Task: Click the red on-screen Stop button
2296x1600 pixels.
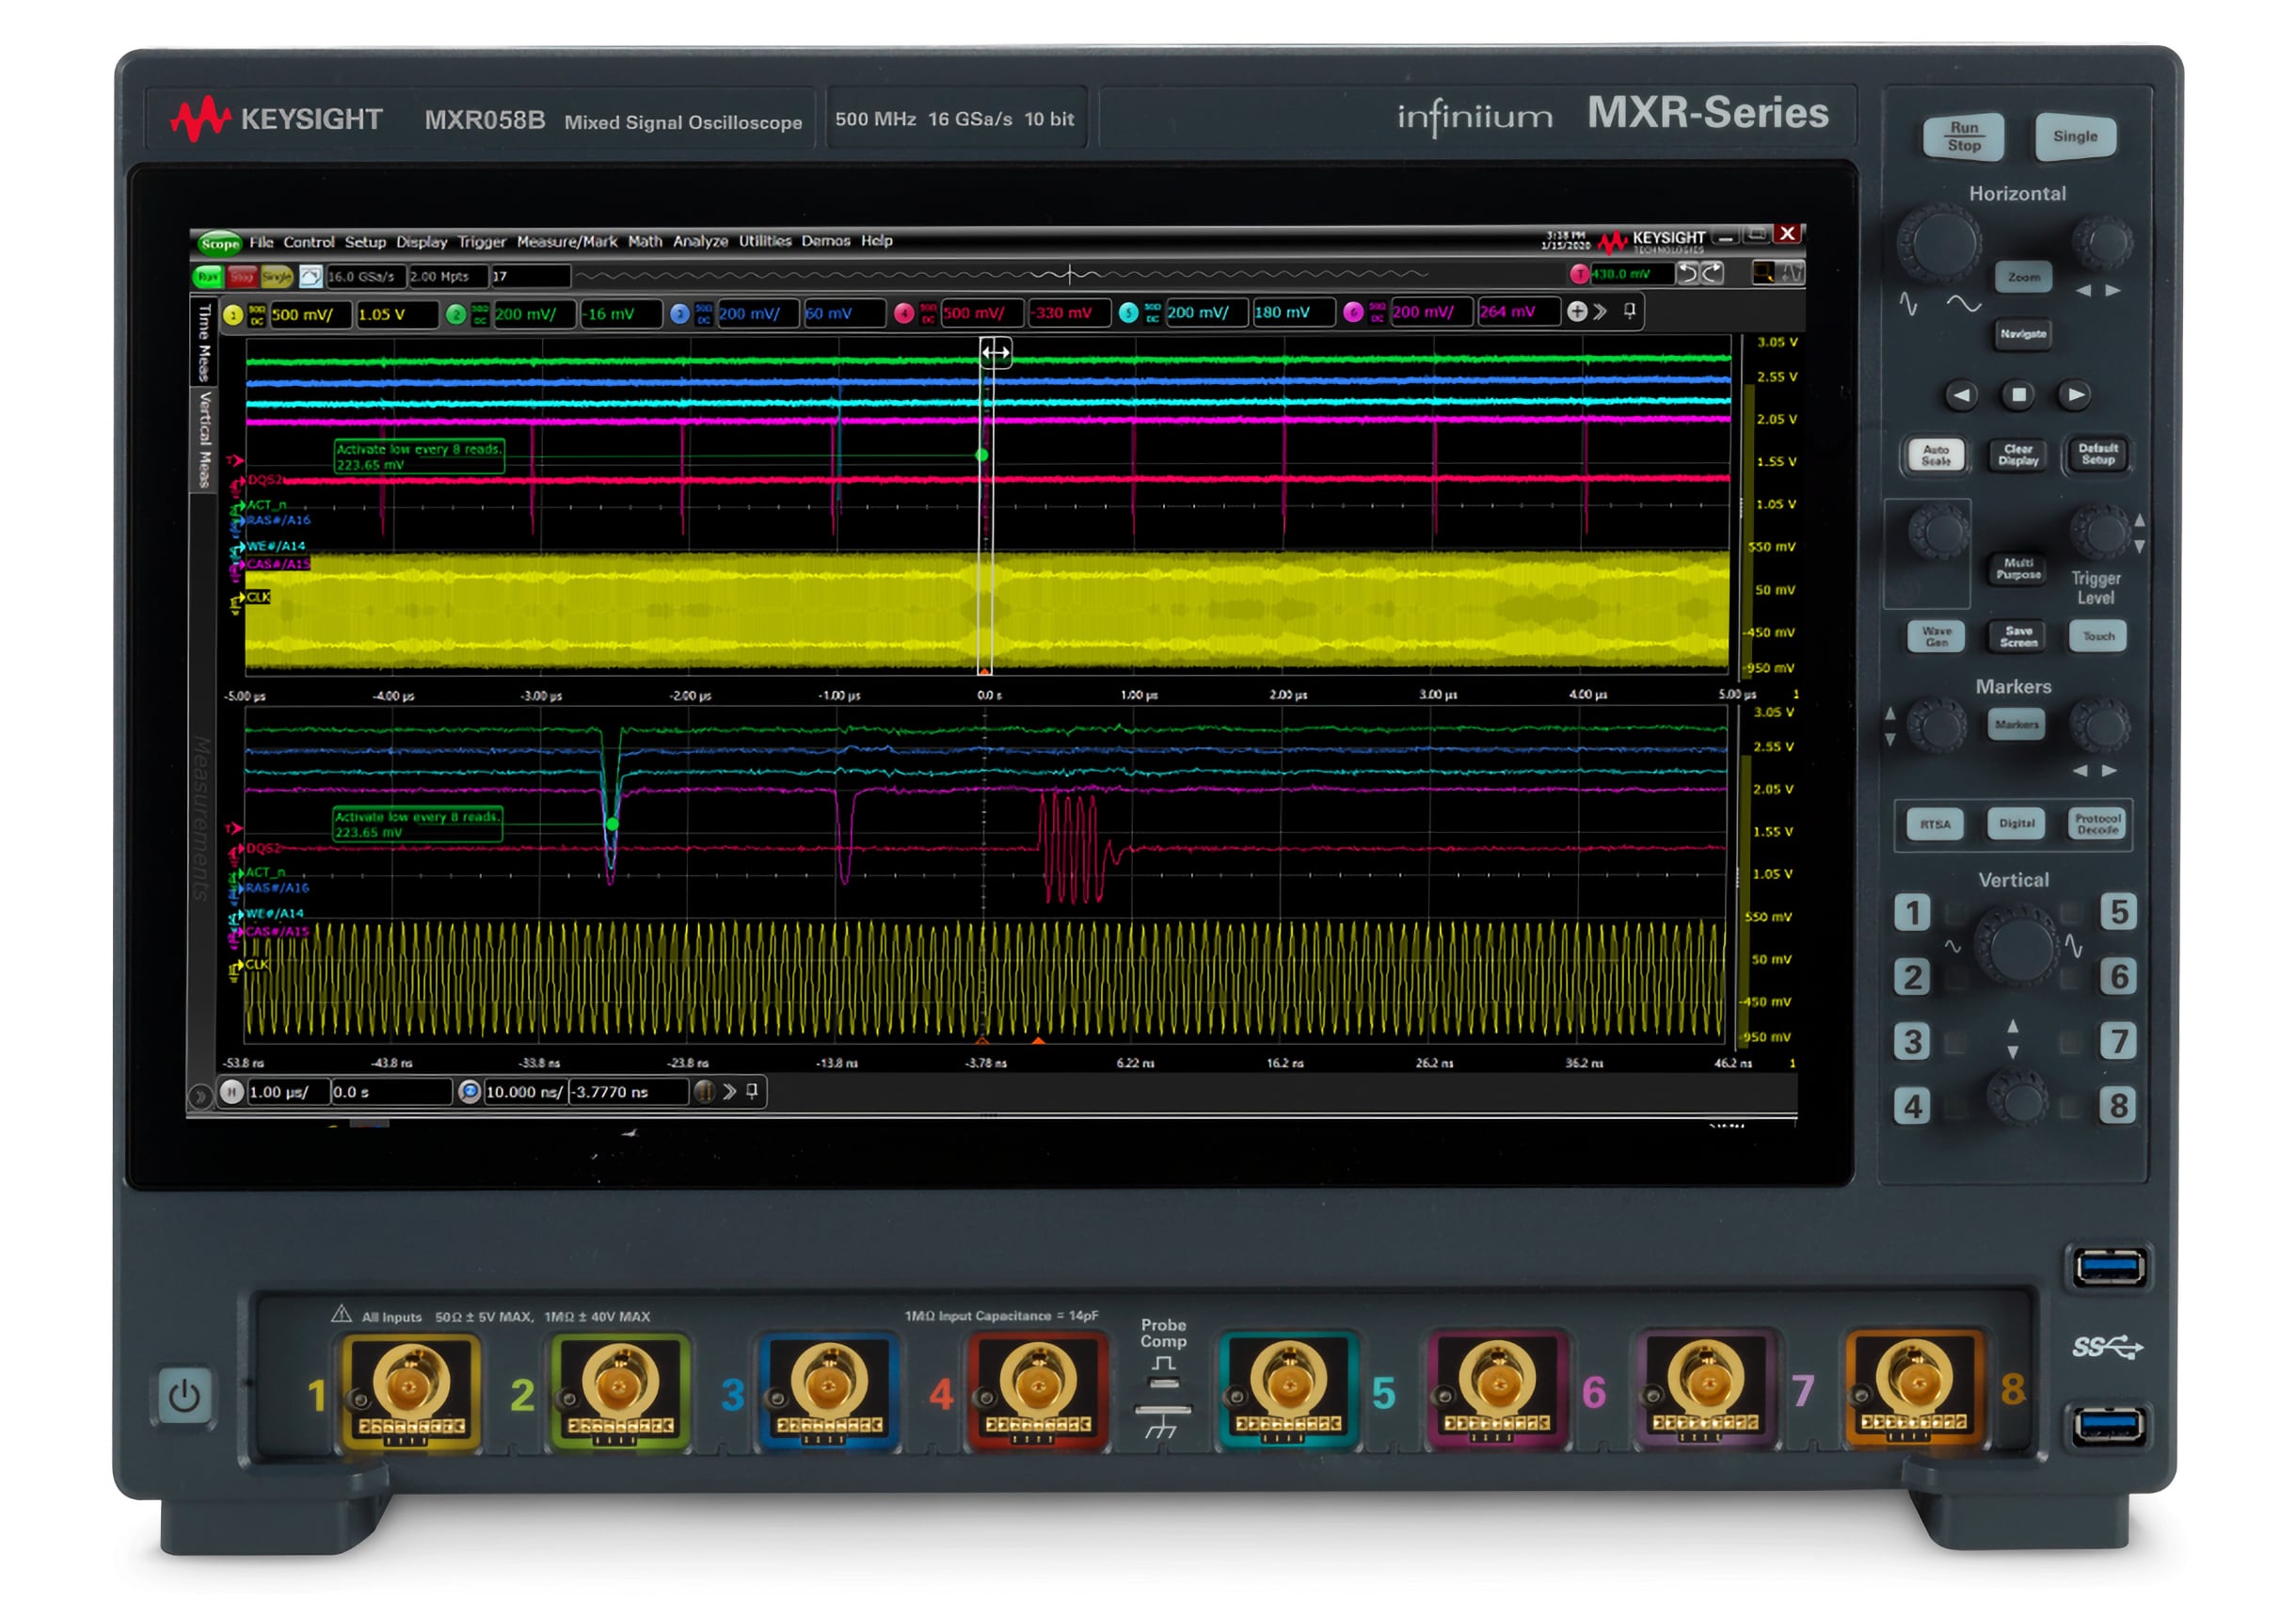Action: coord(242,276)
